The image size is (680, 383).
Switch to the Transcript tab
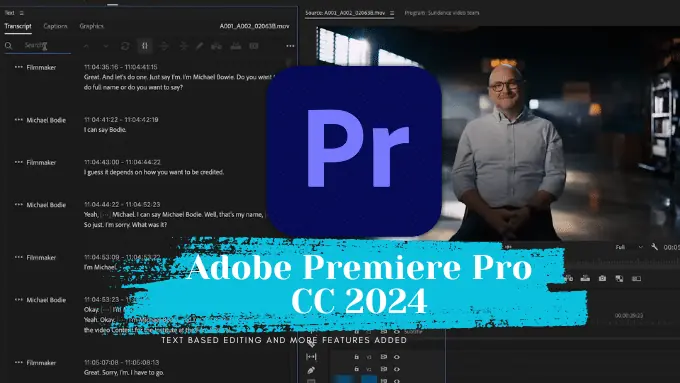pyautogui.click(x=18, y=26)
